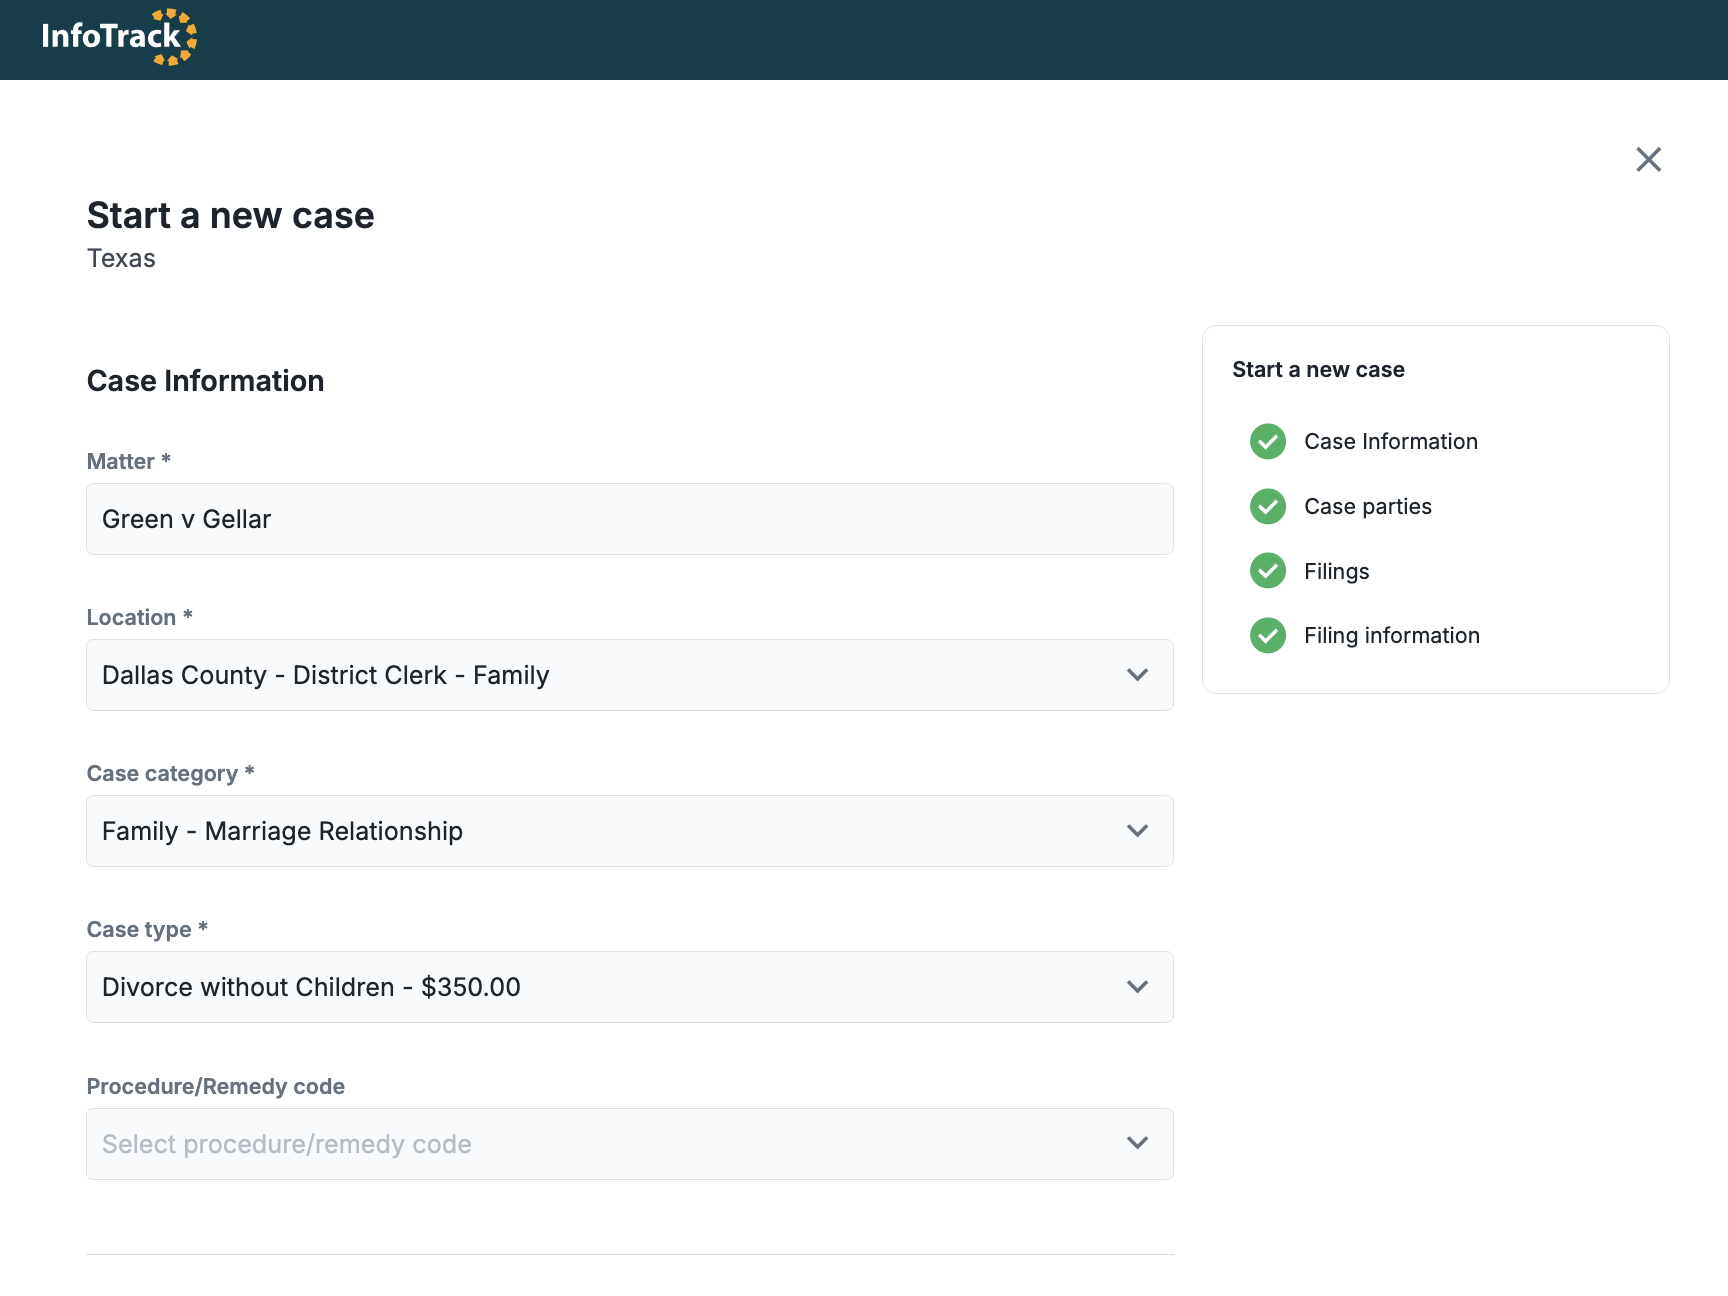The height and width of the screenshot is (1296, 1728).
Task: Click the chevron arrow in Case type field
Action: coord(1137,987)
